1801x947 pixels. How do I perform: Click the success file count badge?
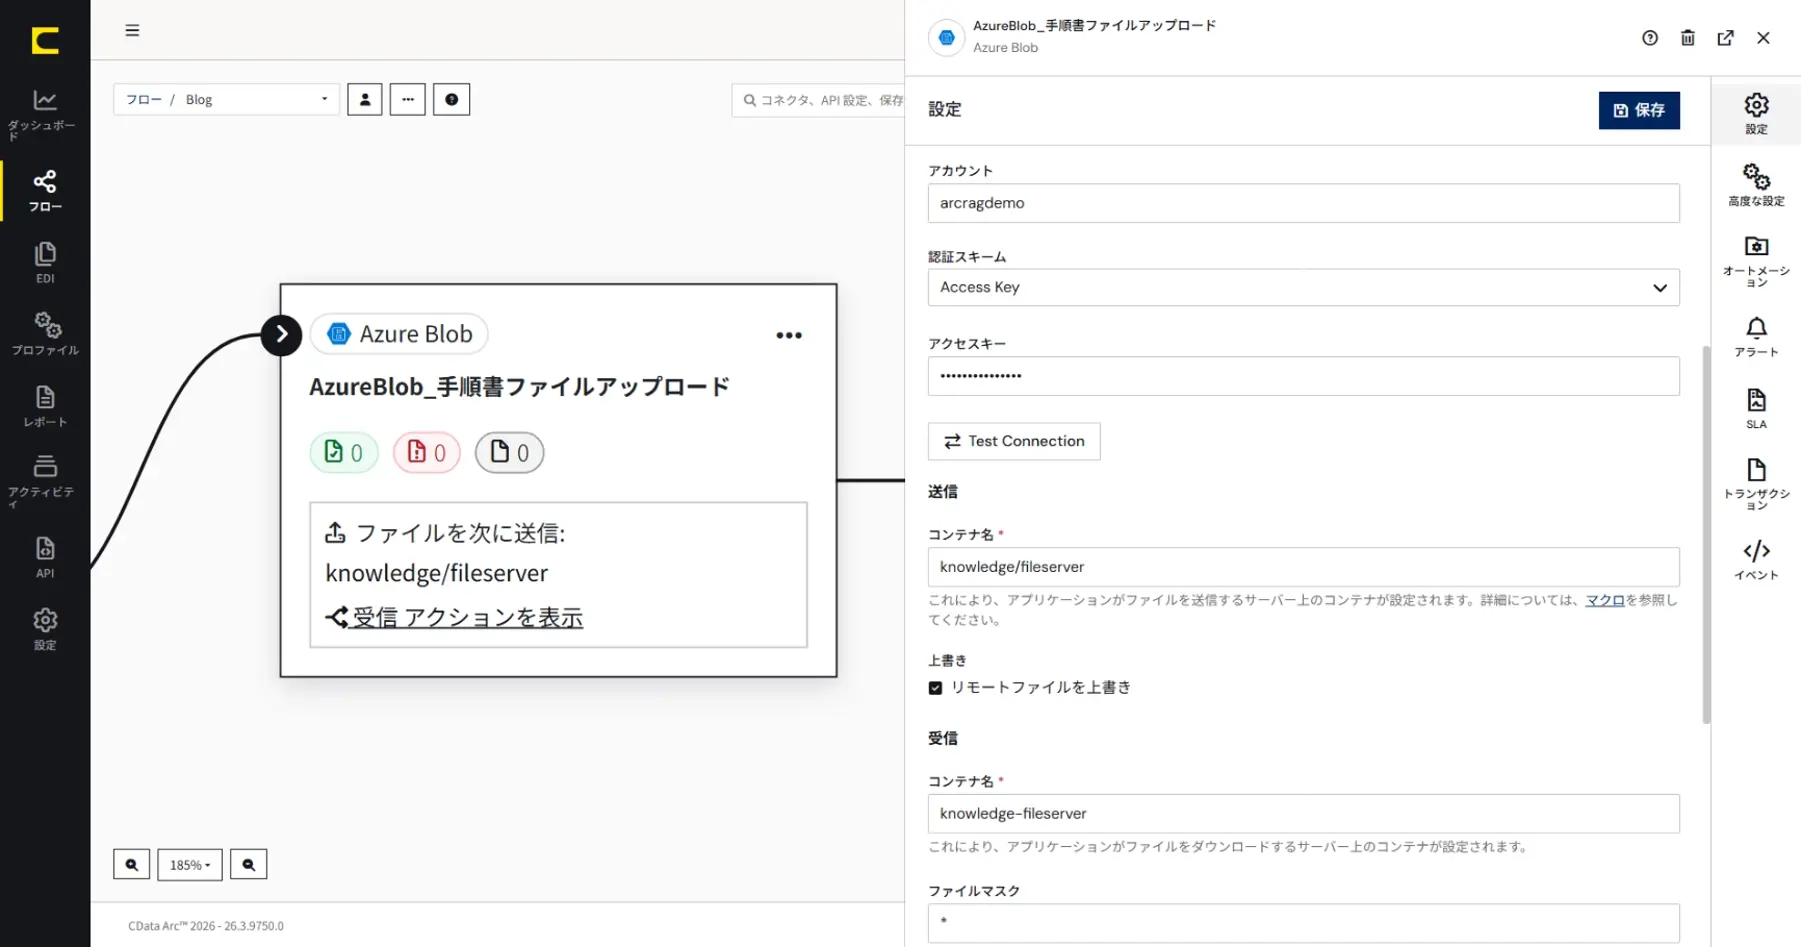coord(344,452)
